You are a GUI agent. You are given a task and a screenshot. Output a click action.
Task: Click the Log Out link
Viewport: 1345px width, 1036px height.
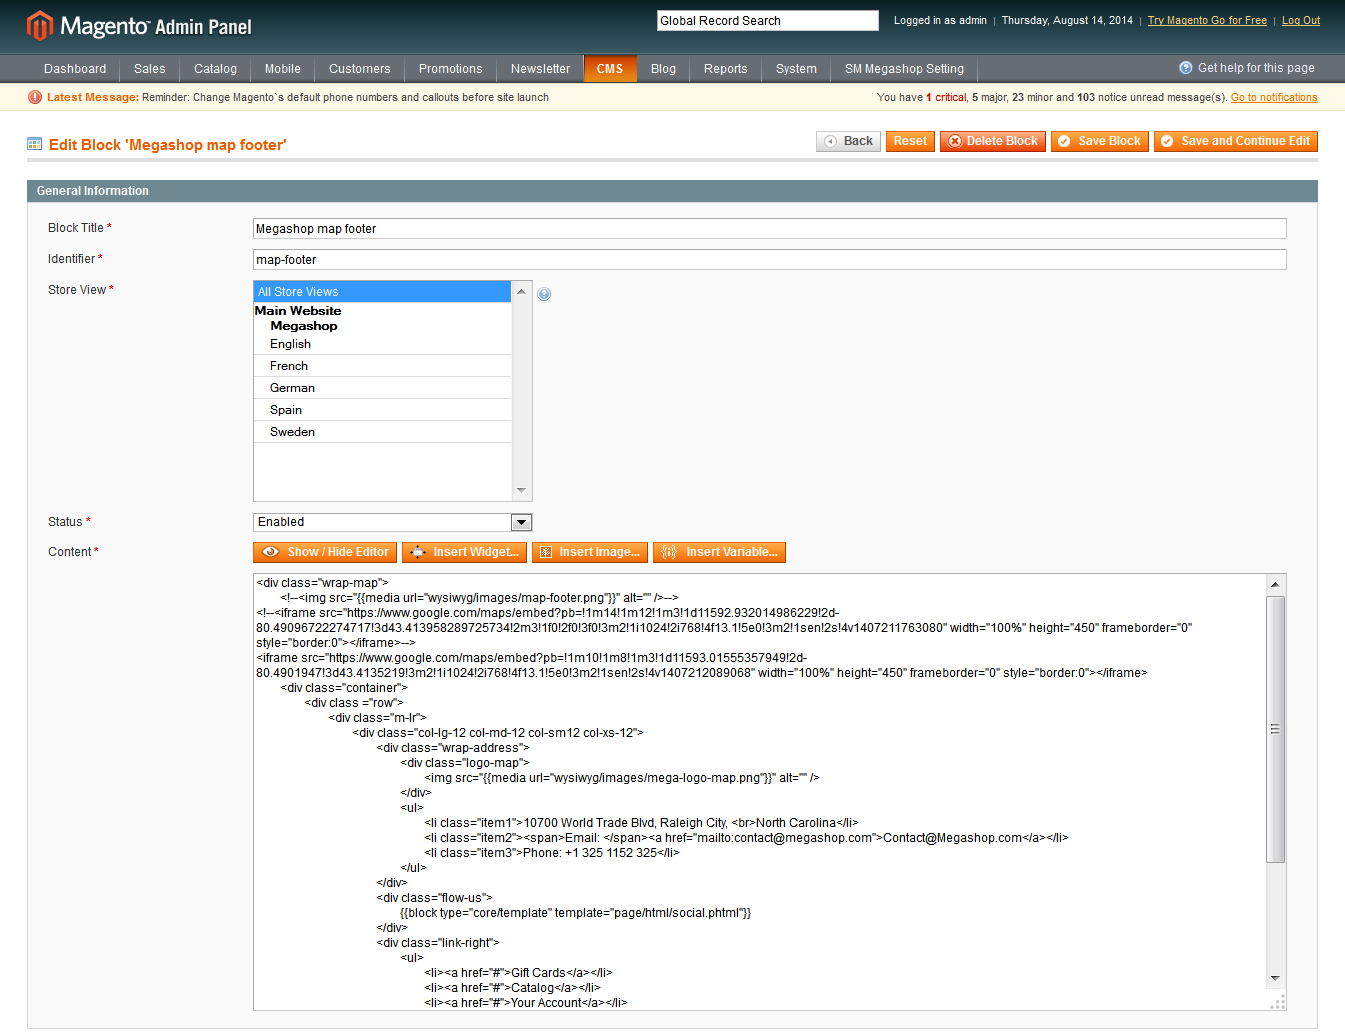point(1301,20)
